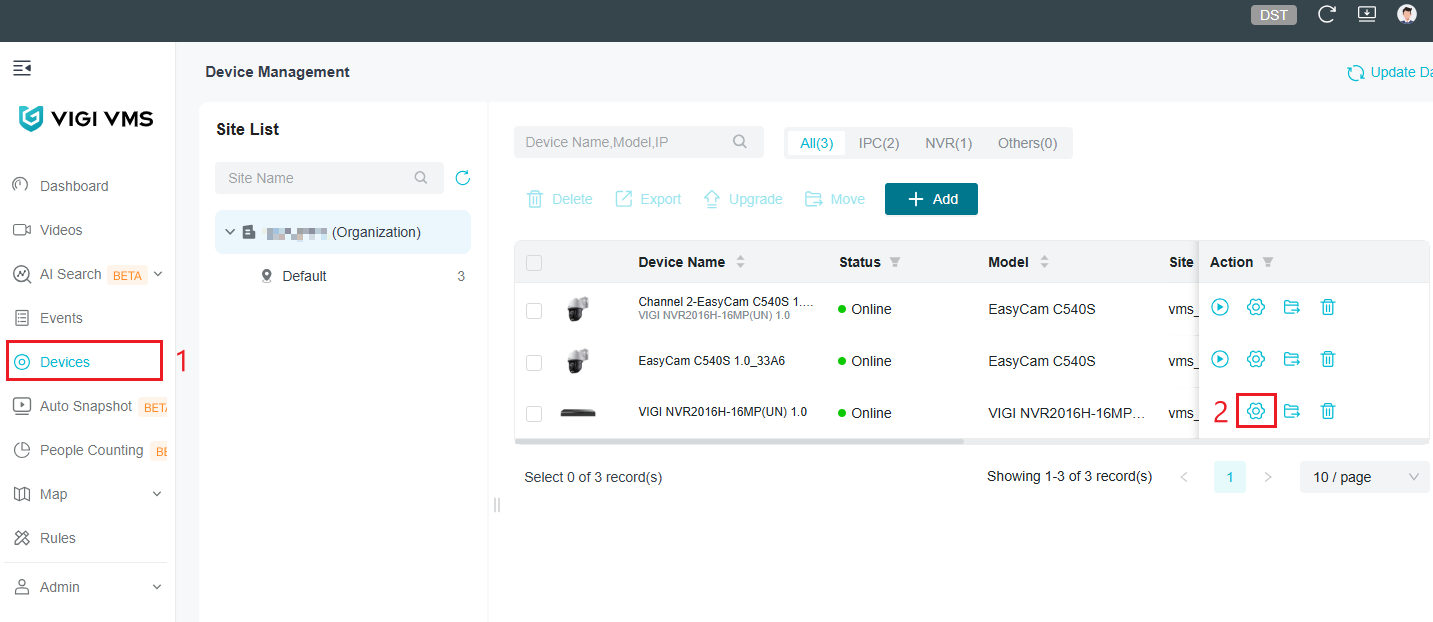1433x622 pixels.
Task: Collapse the Organization tree node
Action: [x=230, y=232]
